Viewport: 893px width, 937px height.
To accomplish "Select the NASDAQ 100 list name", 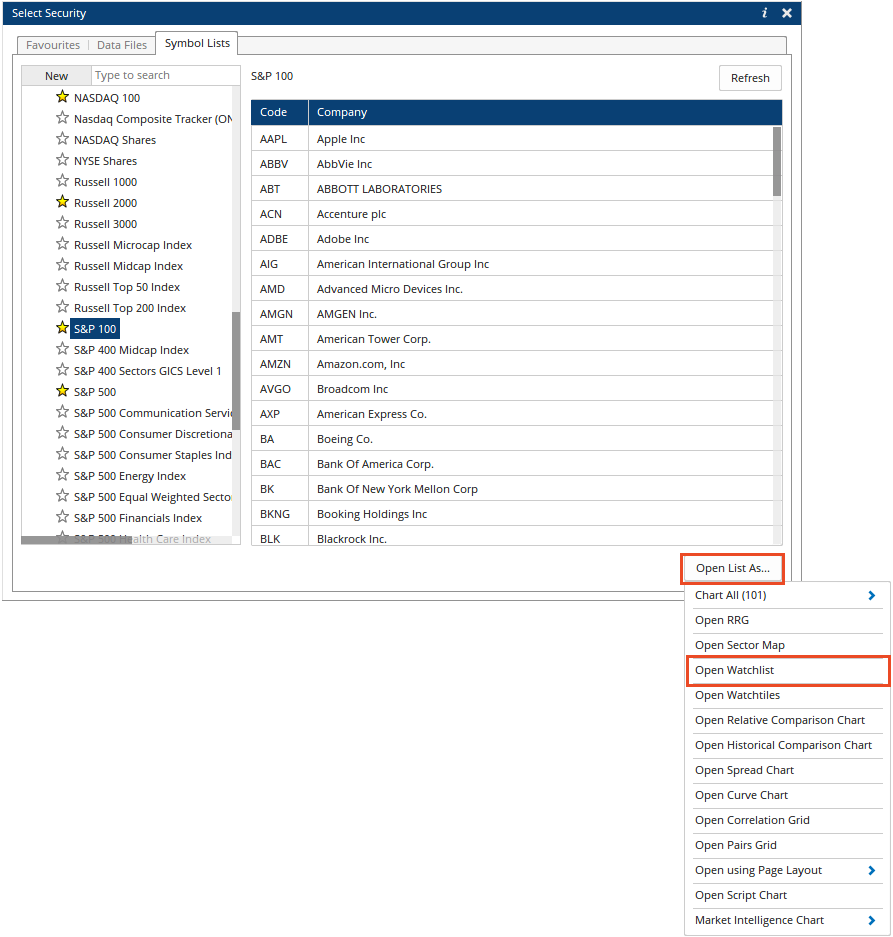I will tap(107, 98).
